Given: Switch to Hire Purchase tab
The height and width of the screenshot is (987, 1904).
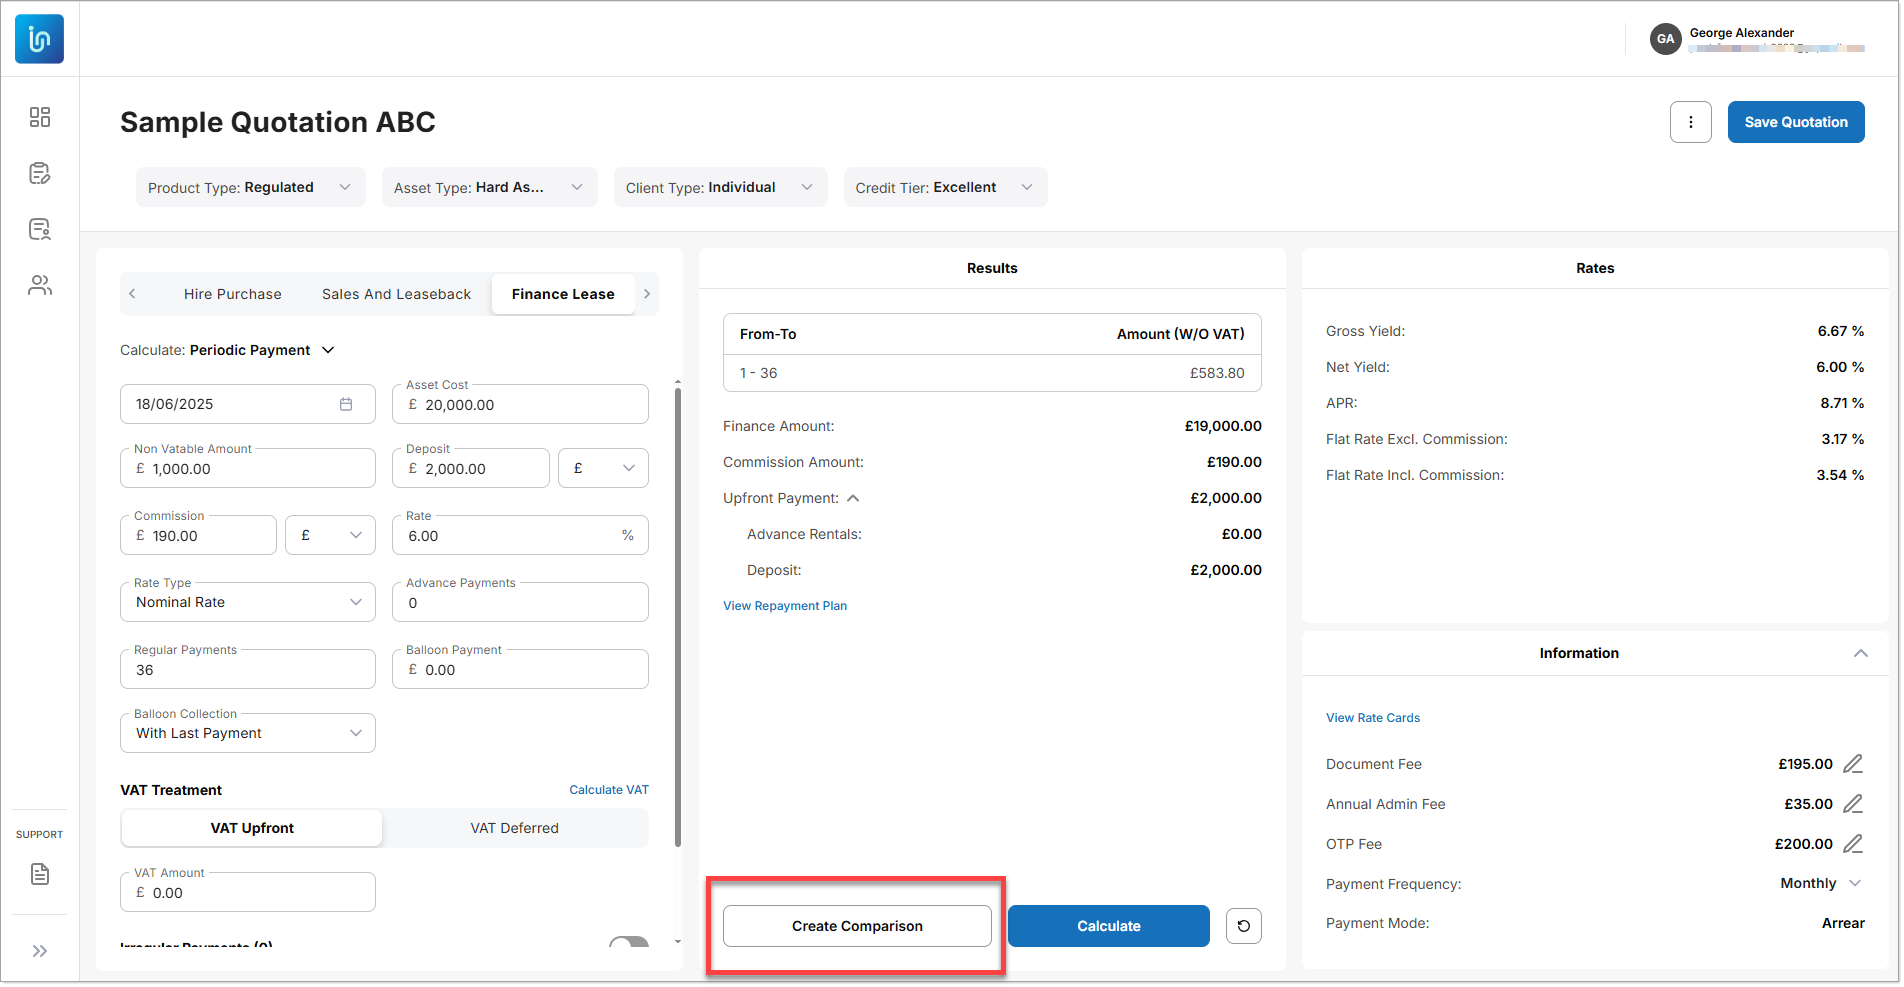Looking at the screenshot, I should [233, 294].
